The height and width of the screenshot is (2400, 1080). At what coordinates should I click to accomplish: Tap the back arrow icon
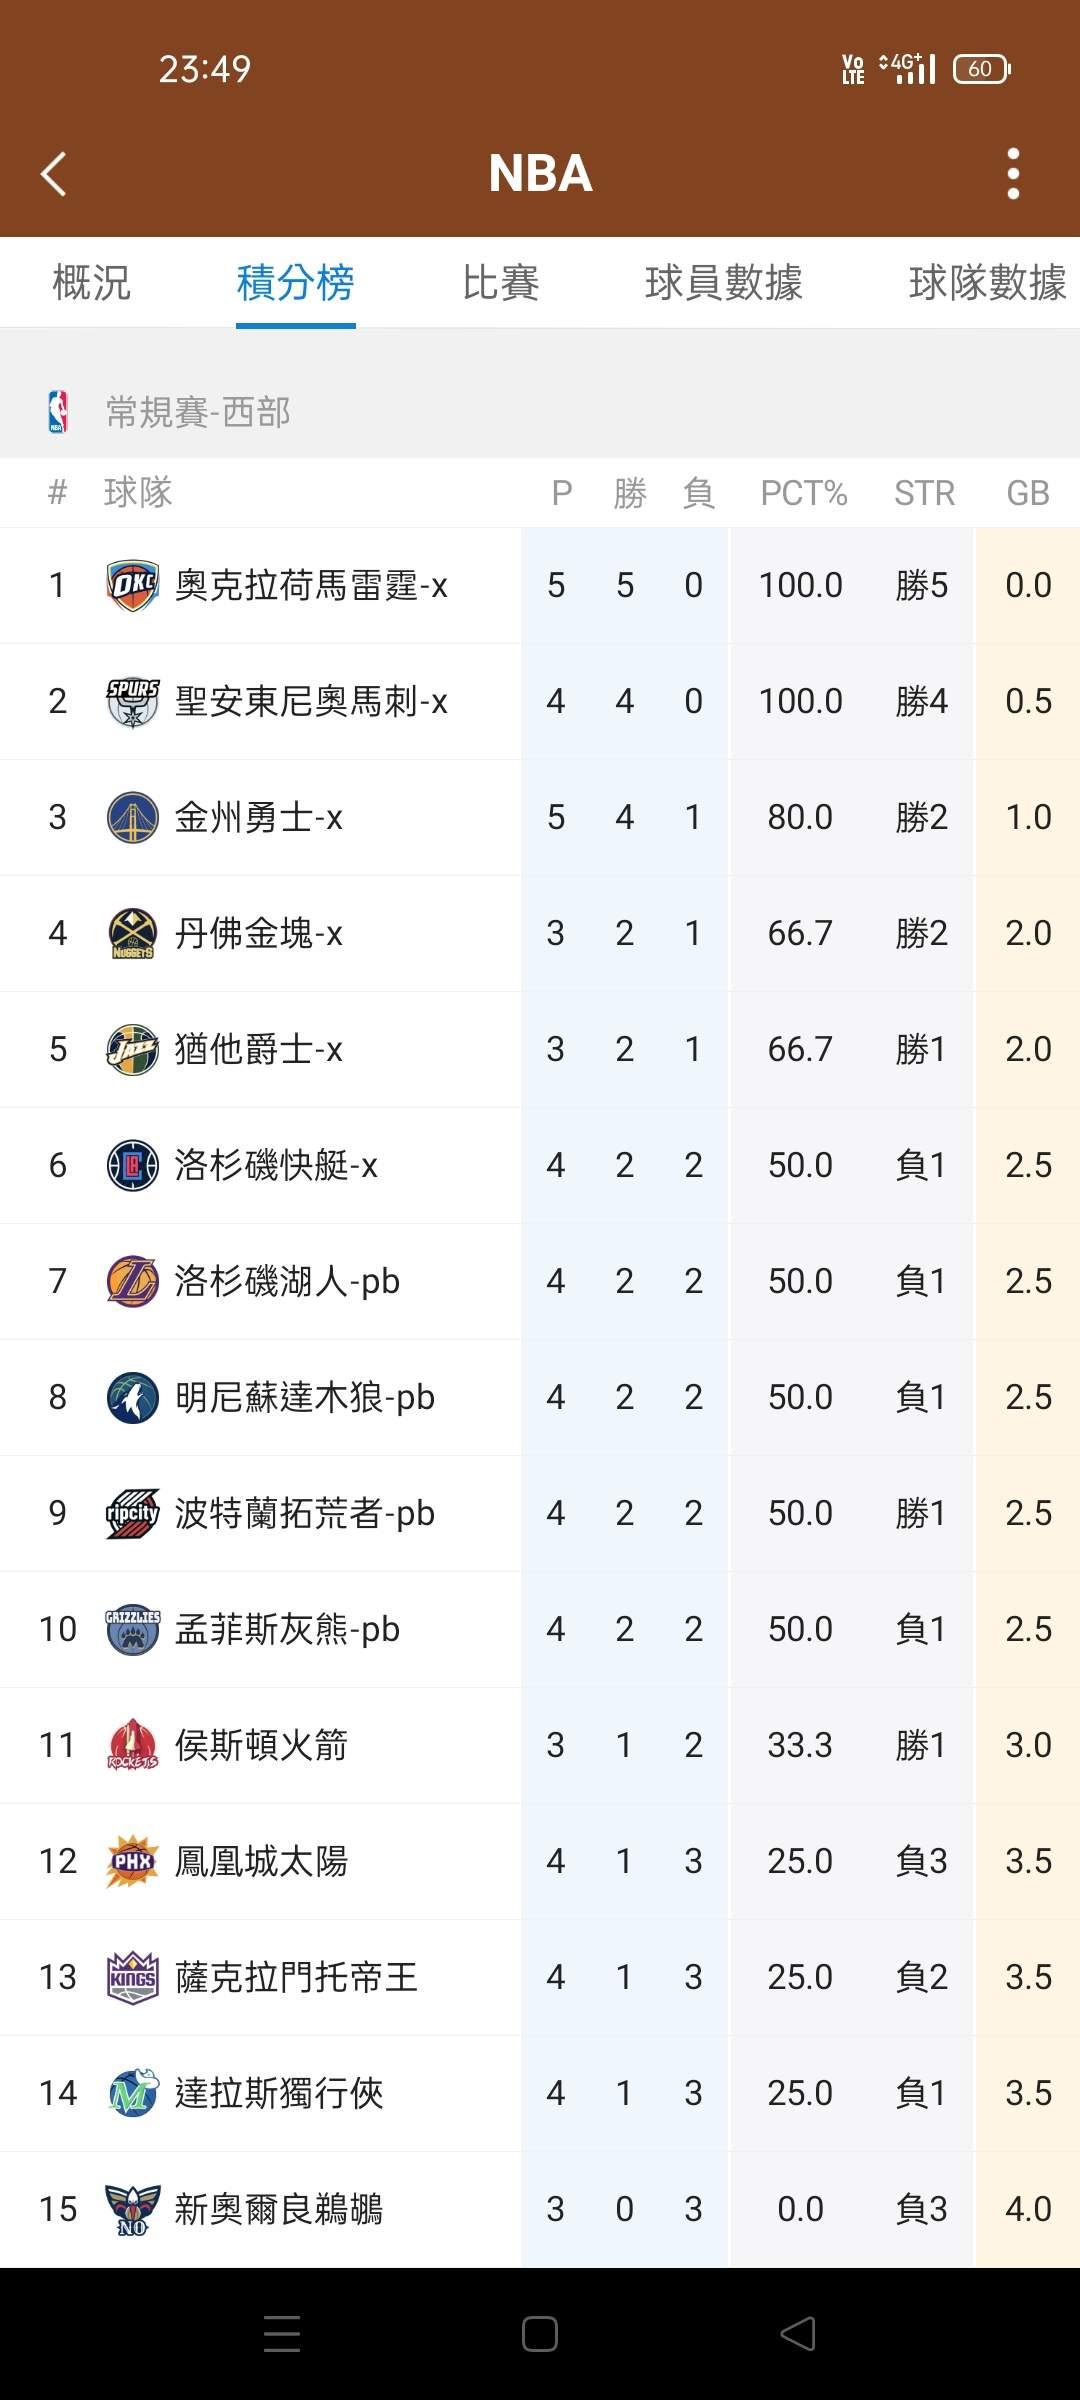tap(54, 174)
